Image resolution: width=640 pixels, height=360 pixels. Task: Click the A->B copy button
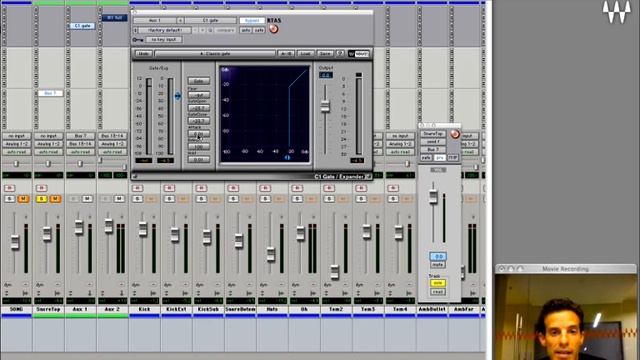click(x=286, y=53)
